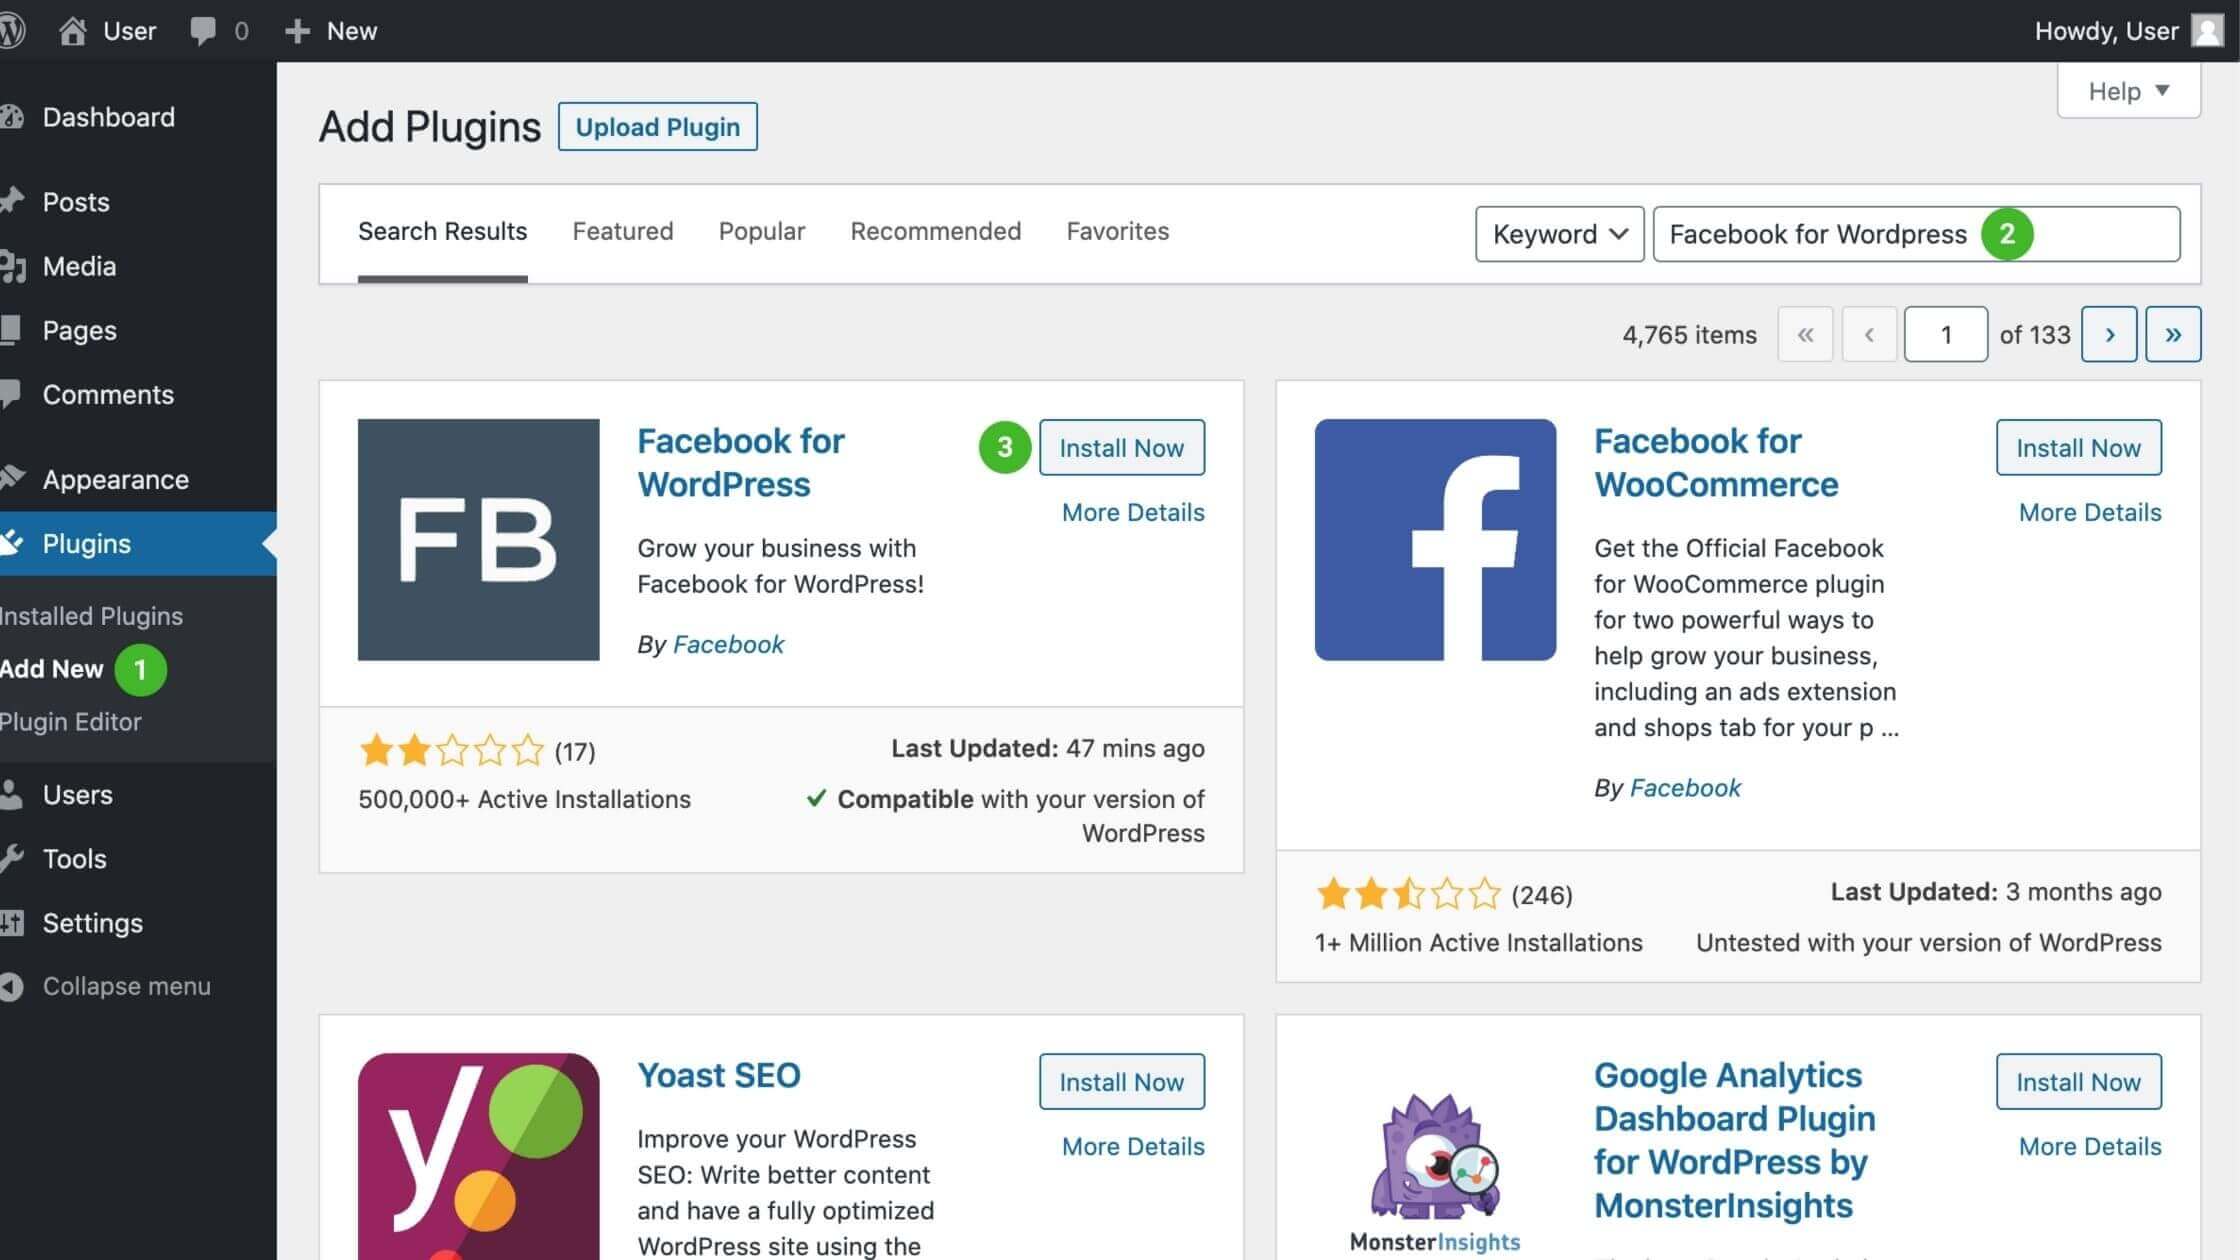This screenshot has height=1260, width=2240.
Task: Expand the Help panel
Action: tap(2128, 91)
